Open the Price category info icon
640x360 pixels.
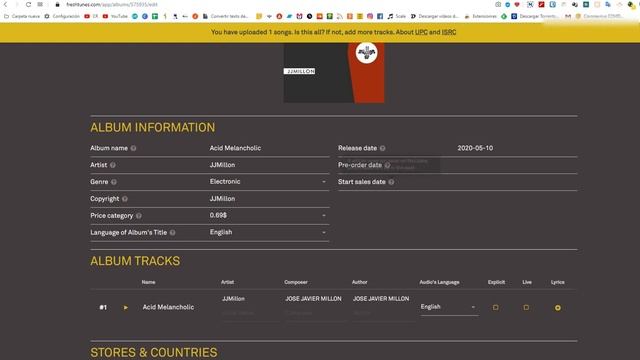pos(139,216)
